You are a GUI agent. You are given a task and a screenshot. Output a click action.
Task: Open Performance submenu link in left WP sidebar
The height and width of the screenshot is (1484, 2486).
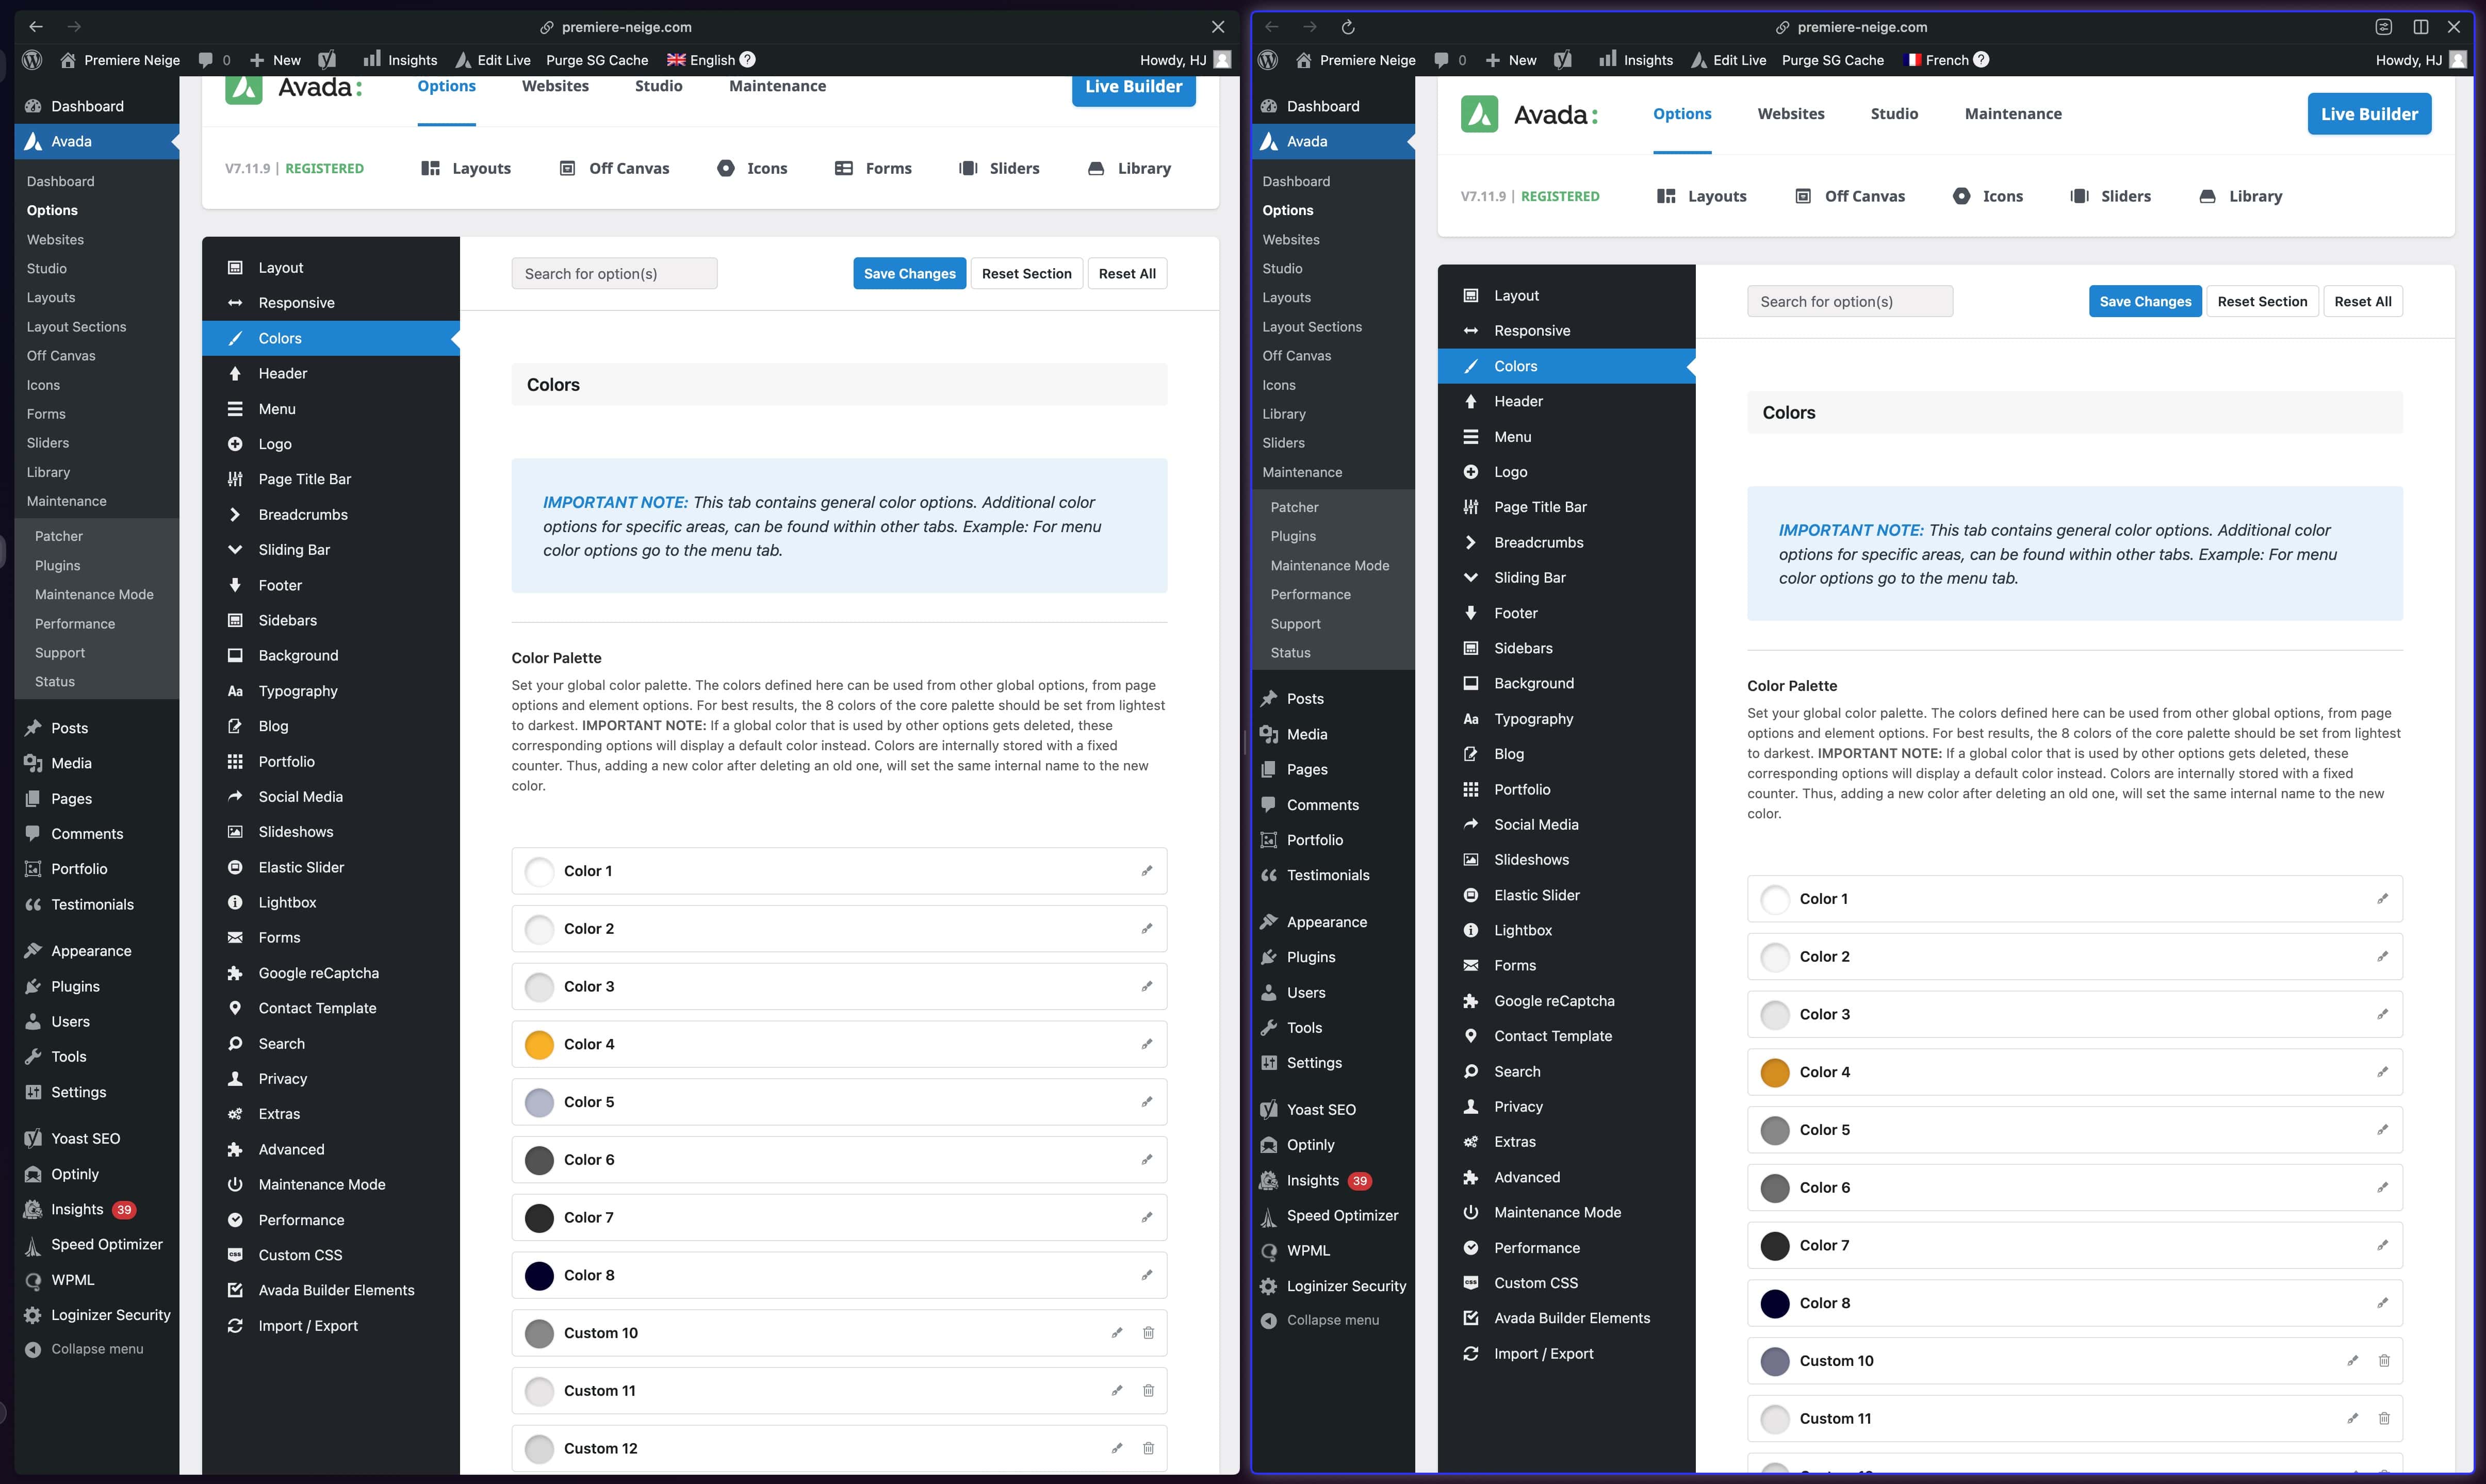pos(75,624)
